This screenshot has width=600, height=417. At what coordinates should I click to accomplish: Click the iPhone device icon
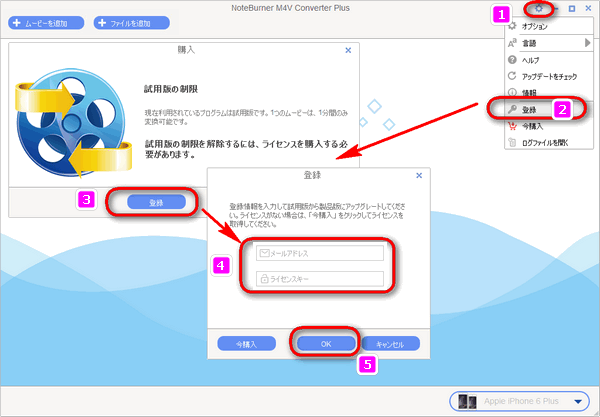467,401
